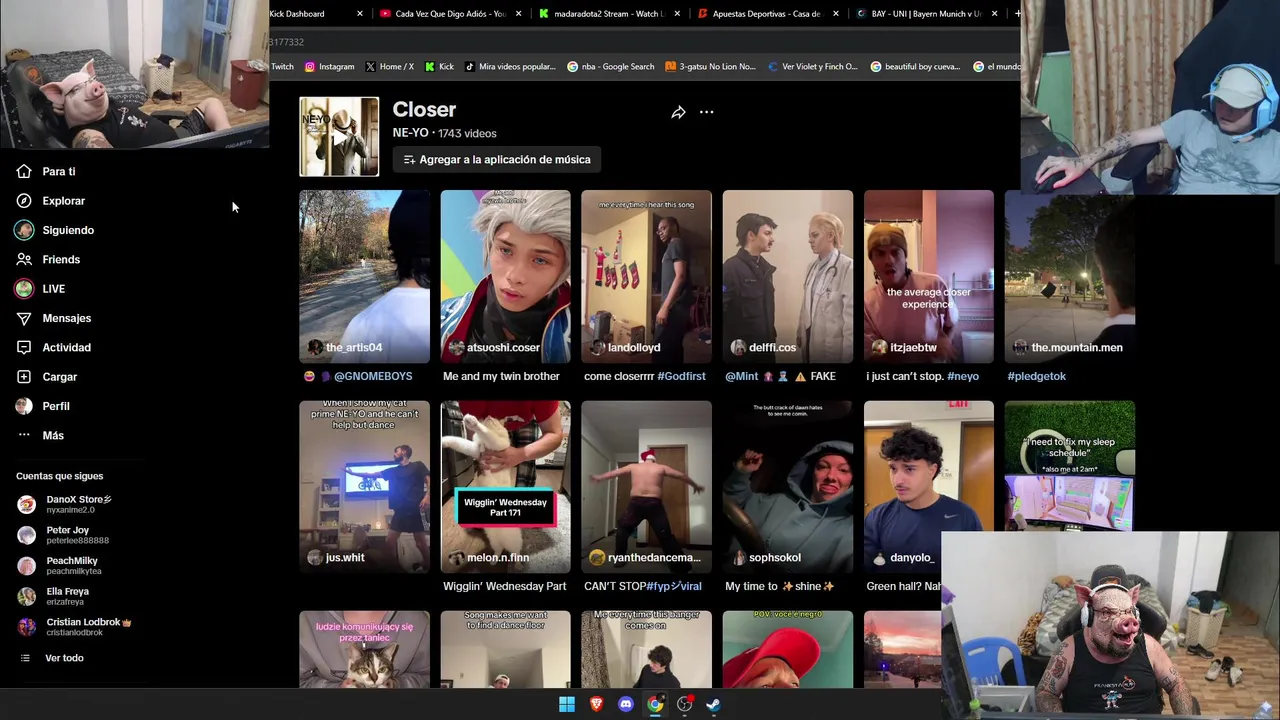Open Mira videos popular TikTok bookmark
The height and width of the screenshot is (720, 1280).
click(509, 67)
